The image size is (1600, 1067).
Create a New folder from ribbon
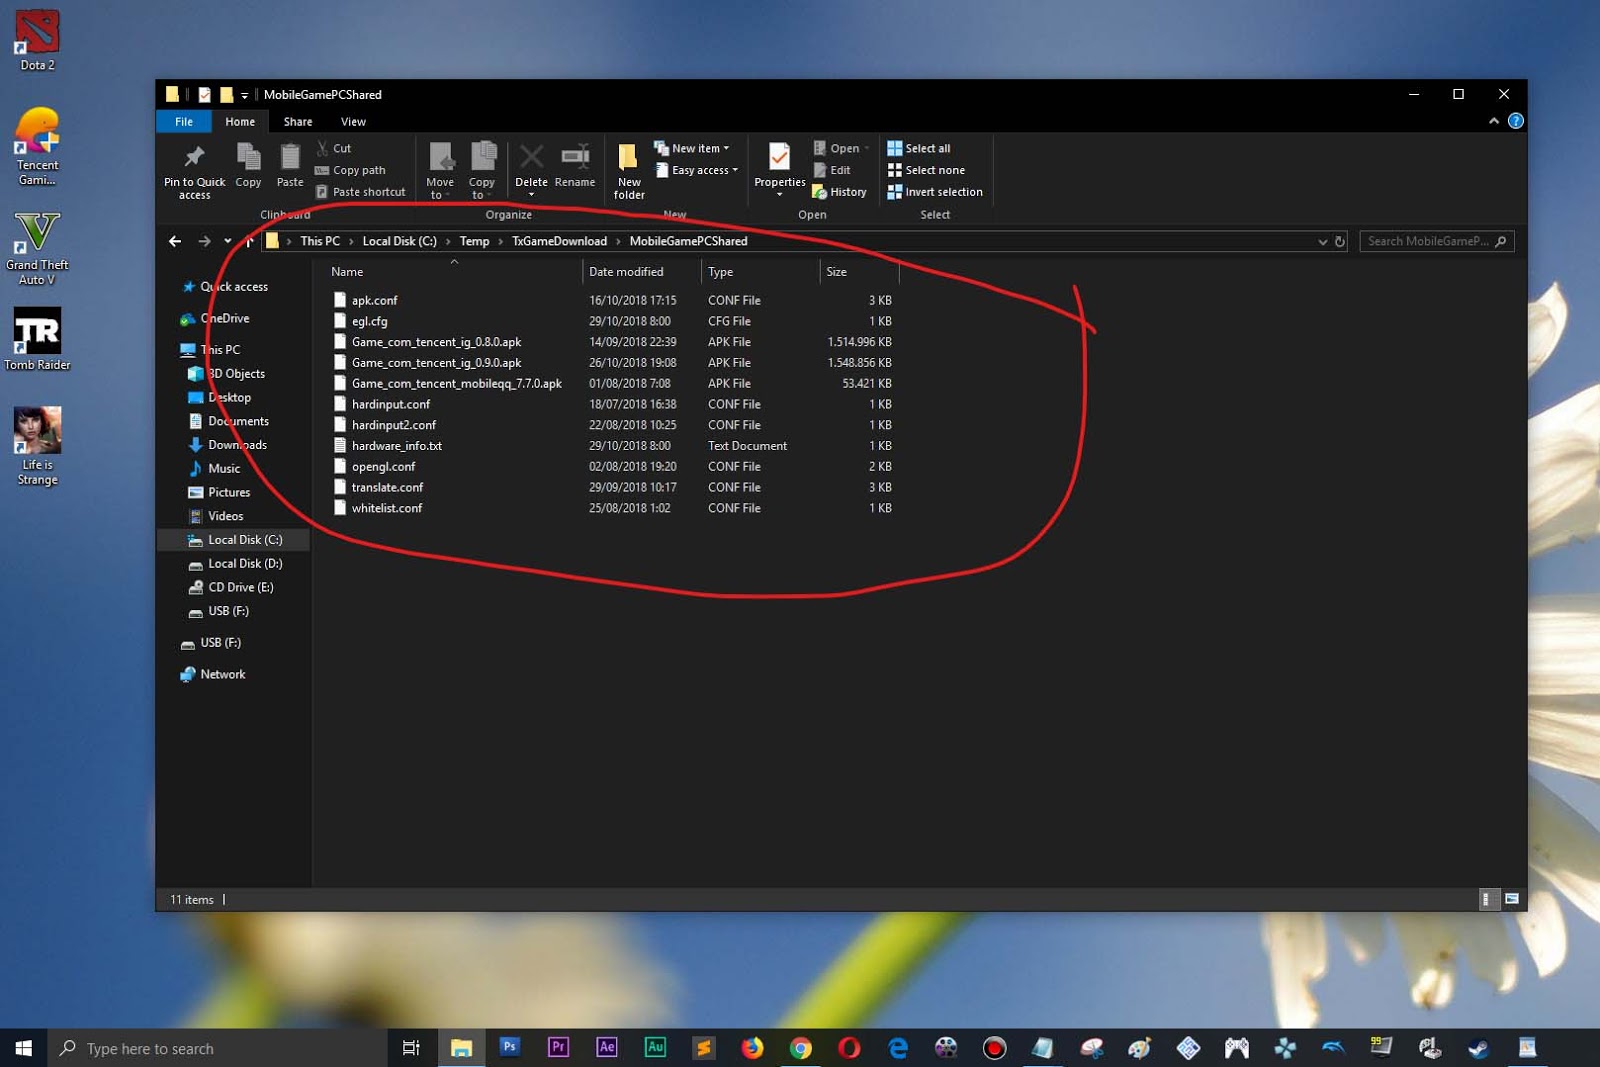pyautogui.click(x=629, y=171)
